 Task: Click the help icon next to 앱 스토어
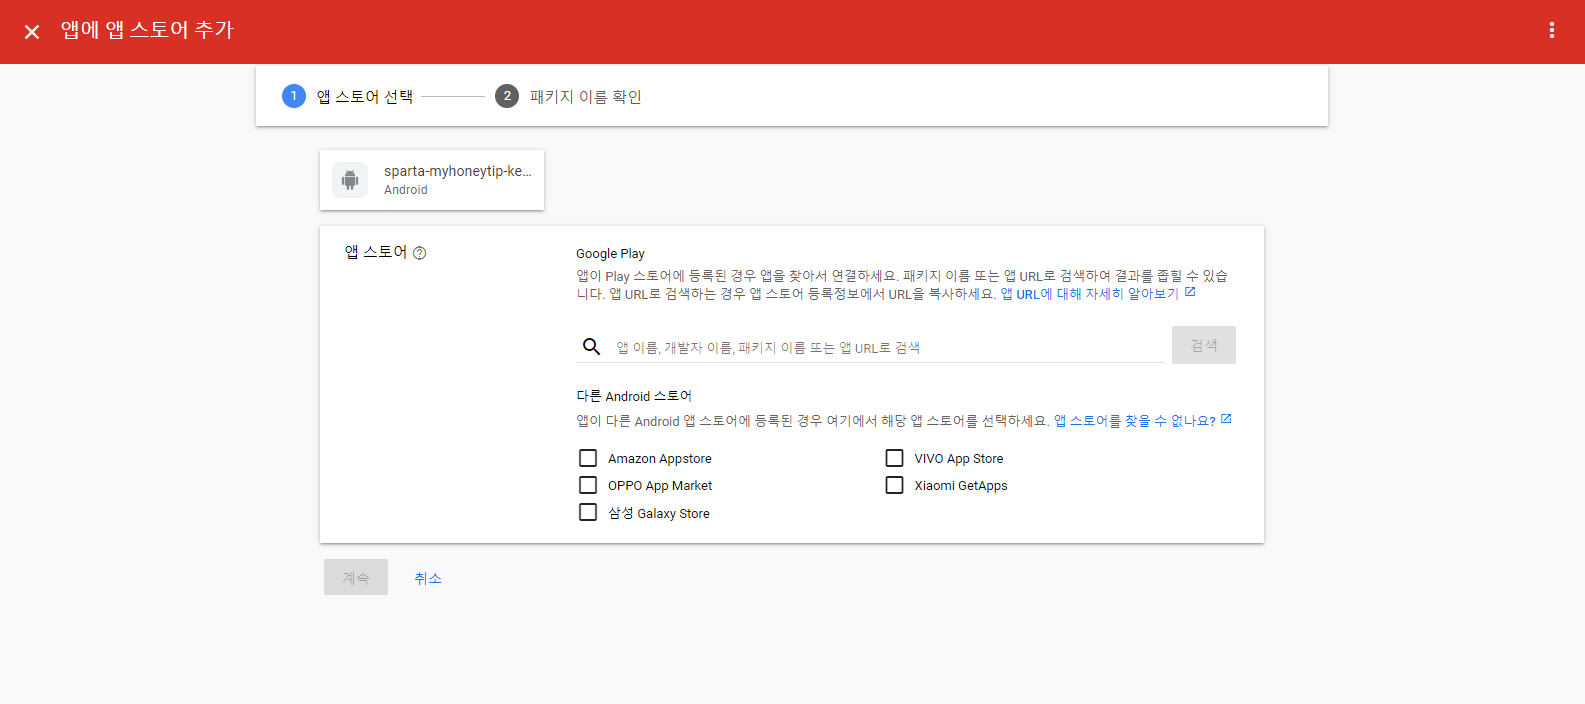pyautogui.click(x=420, y=253)
